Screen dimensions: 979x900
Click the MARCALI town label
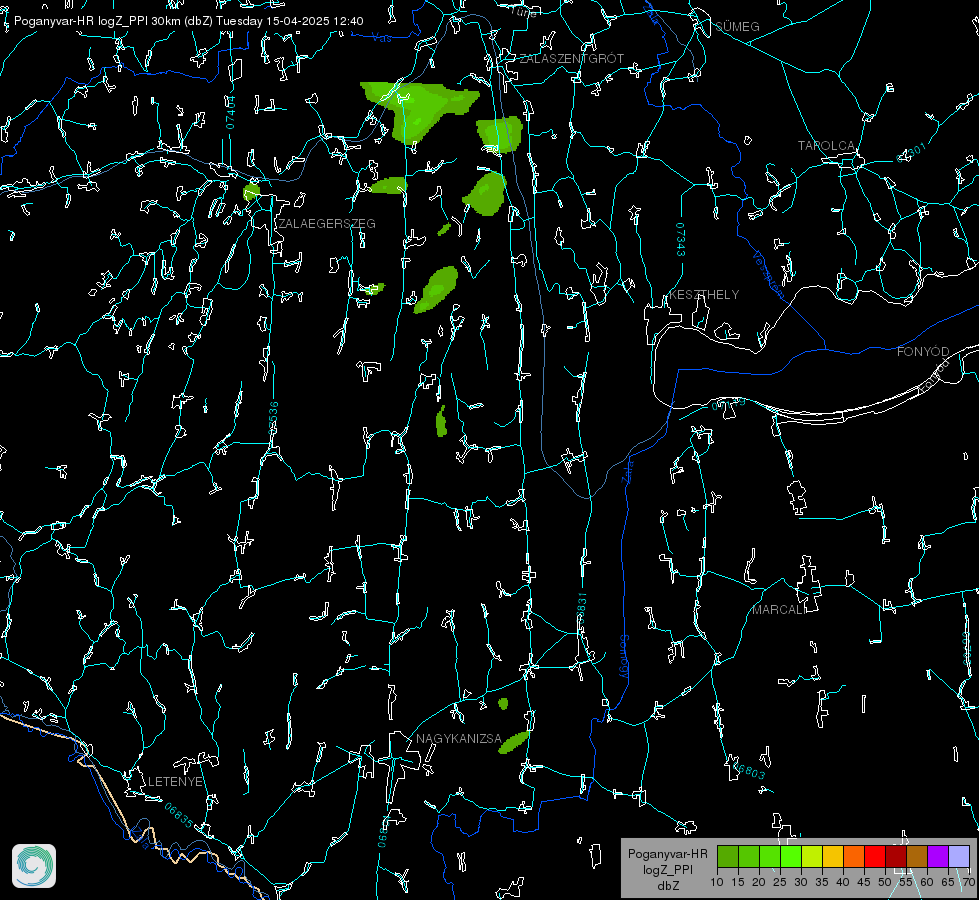tap(778, 610)
